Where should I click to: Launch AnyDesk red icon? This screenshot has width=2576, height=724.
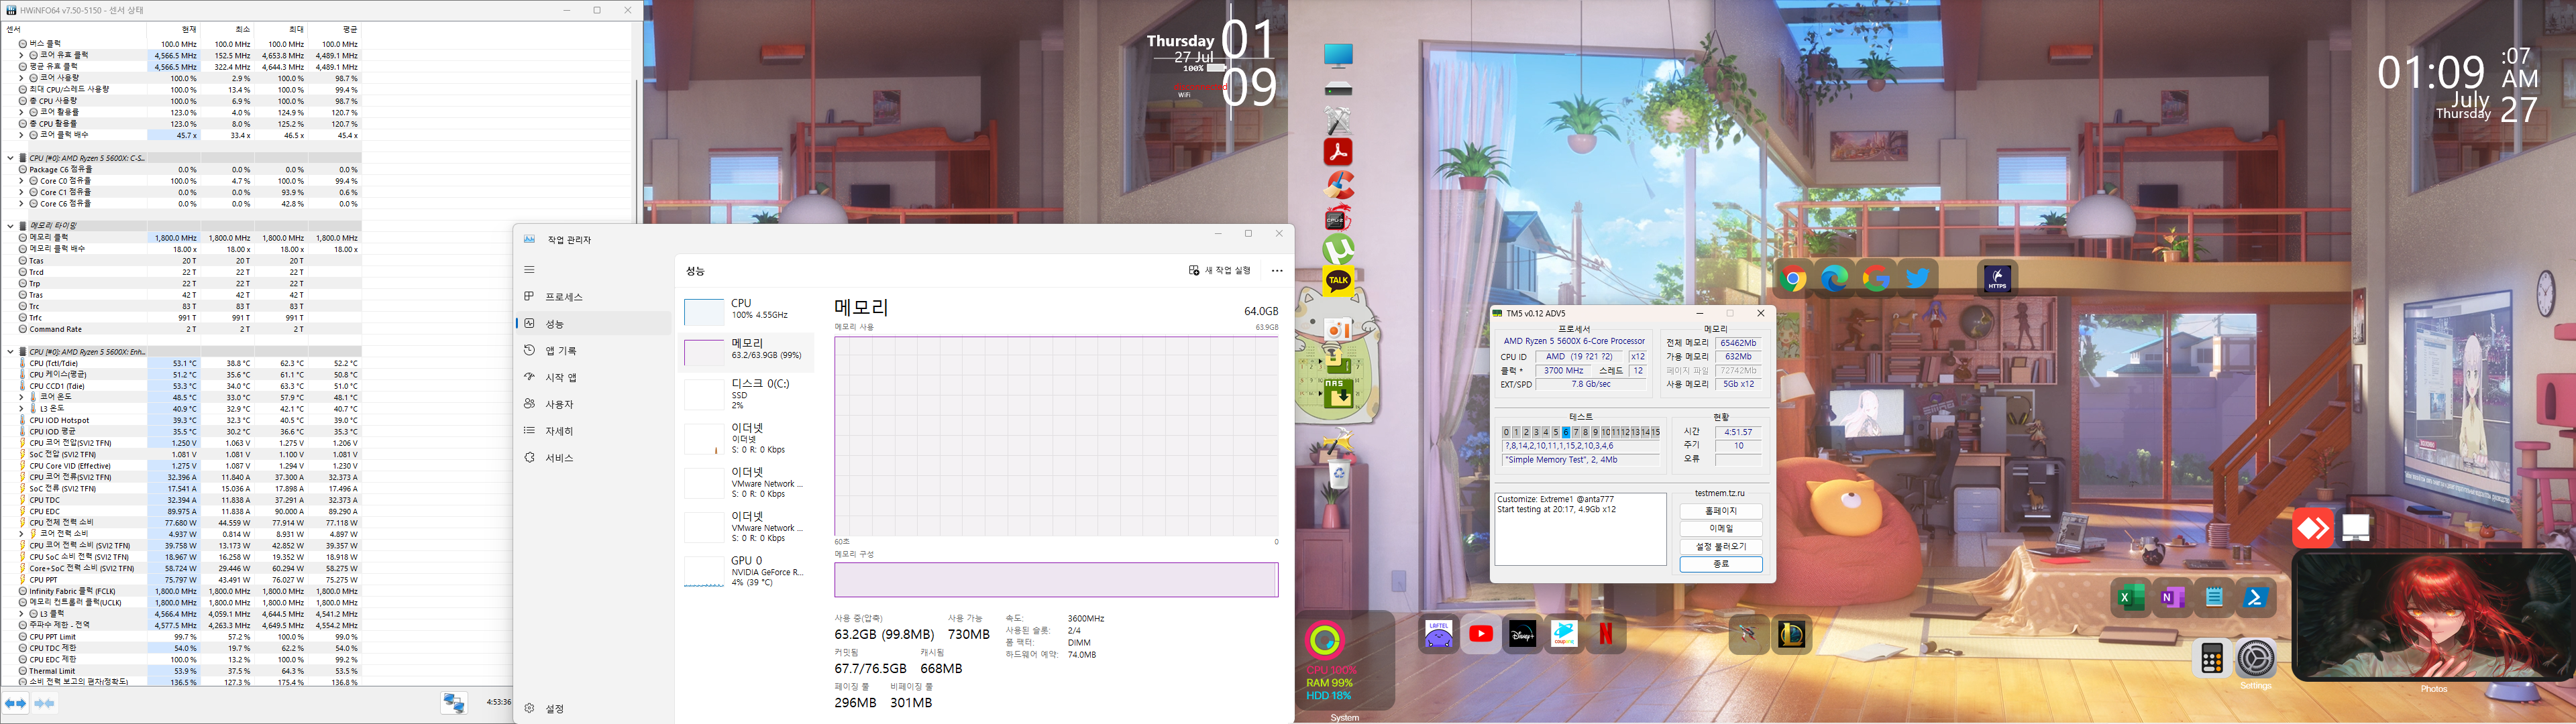click(x=2313, y=528)
